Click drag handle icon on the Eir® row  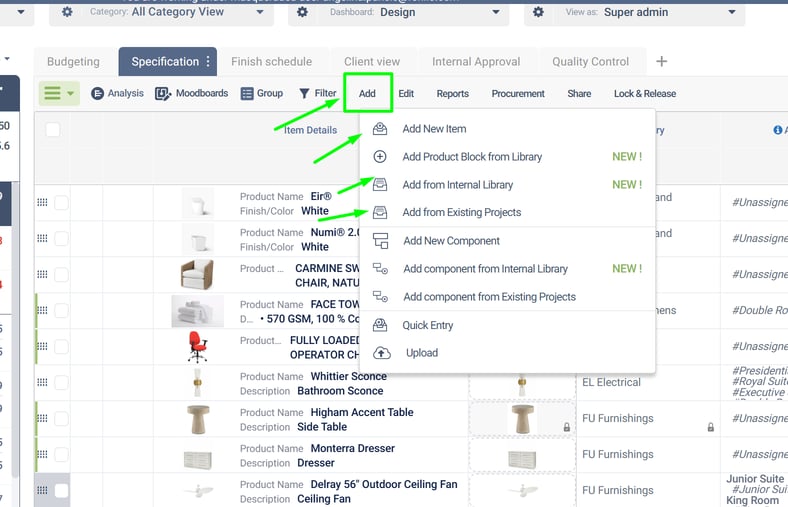point(42,203)
